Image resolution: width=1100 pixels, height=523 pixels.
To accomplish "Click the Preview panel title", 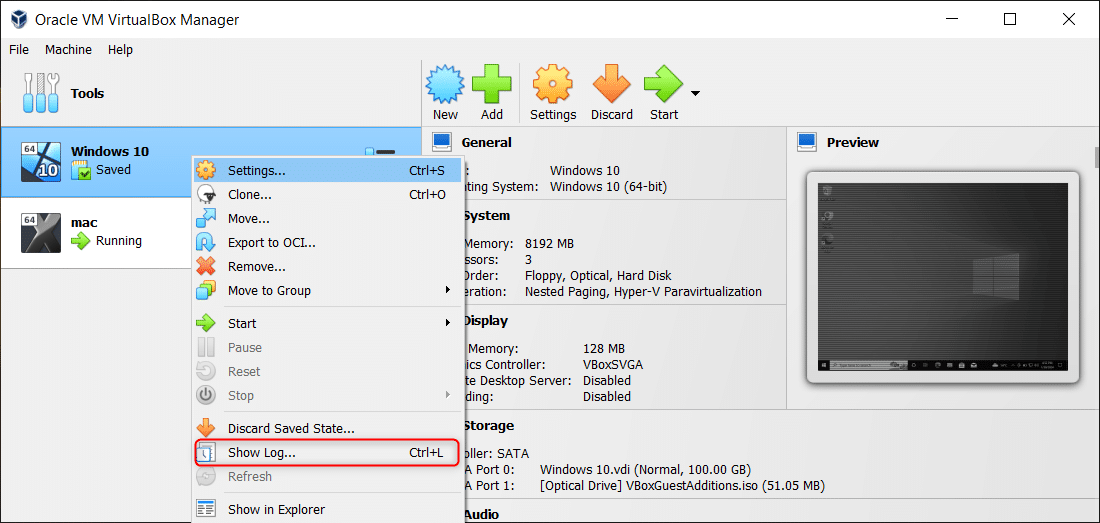I will pyautogui.click(x=852, y=142).
